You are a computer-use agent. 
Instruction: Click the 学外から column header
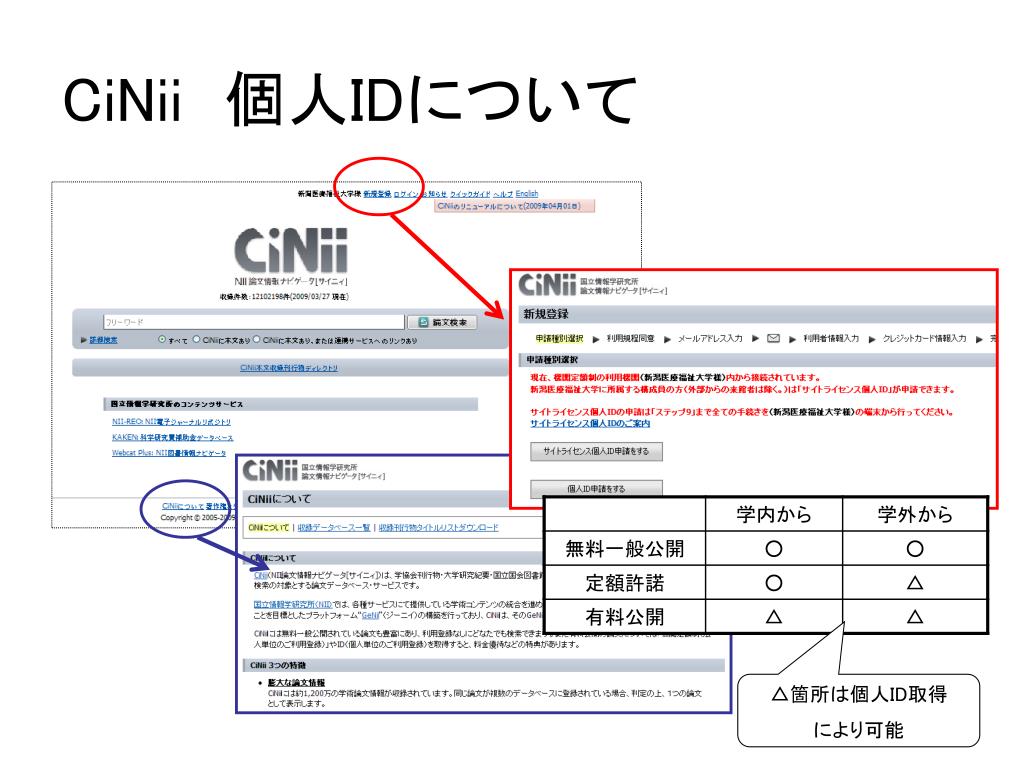[x=915, y=515]
